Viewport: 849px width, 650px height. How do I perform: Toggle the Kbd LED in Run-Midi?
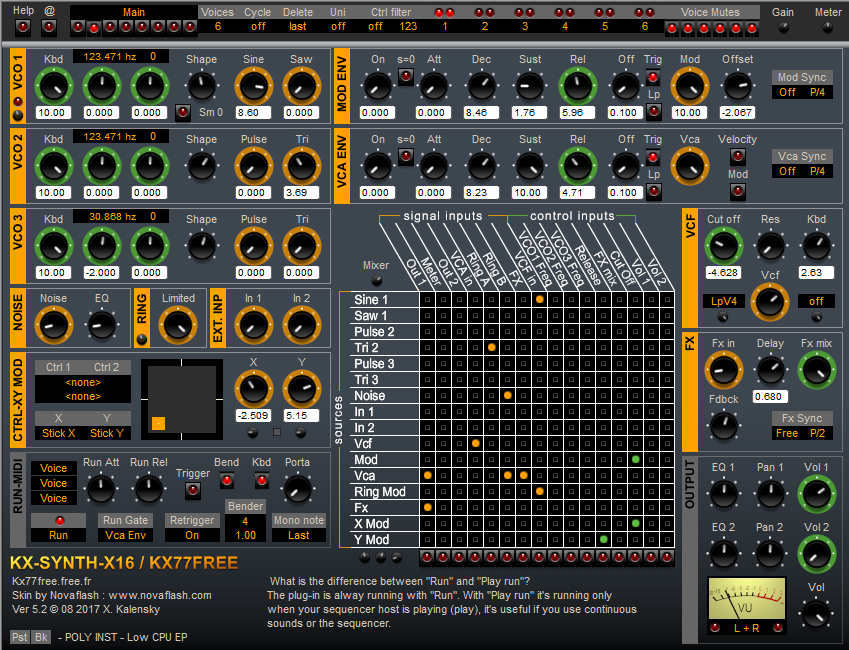(262, 480)
